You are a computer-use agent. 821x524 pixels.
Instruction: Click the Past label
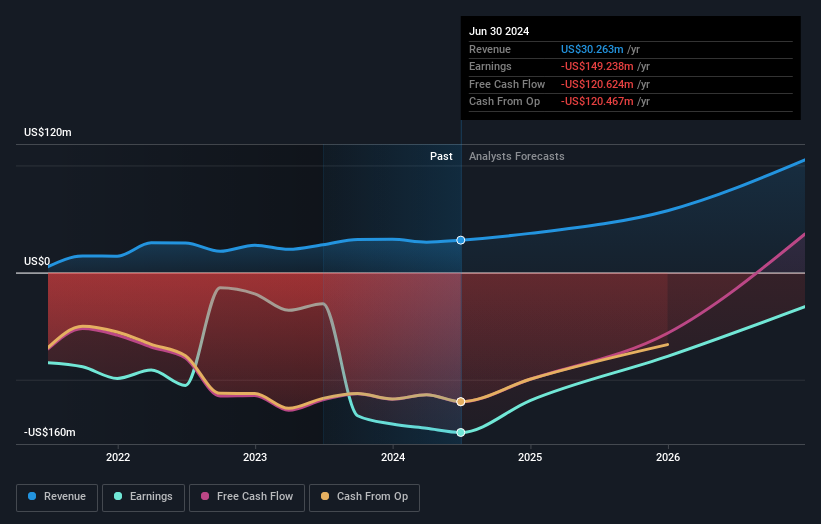(441, 157)
